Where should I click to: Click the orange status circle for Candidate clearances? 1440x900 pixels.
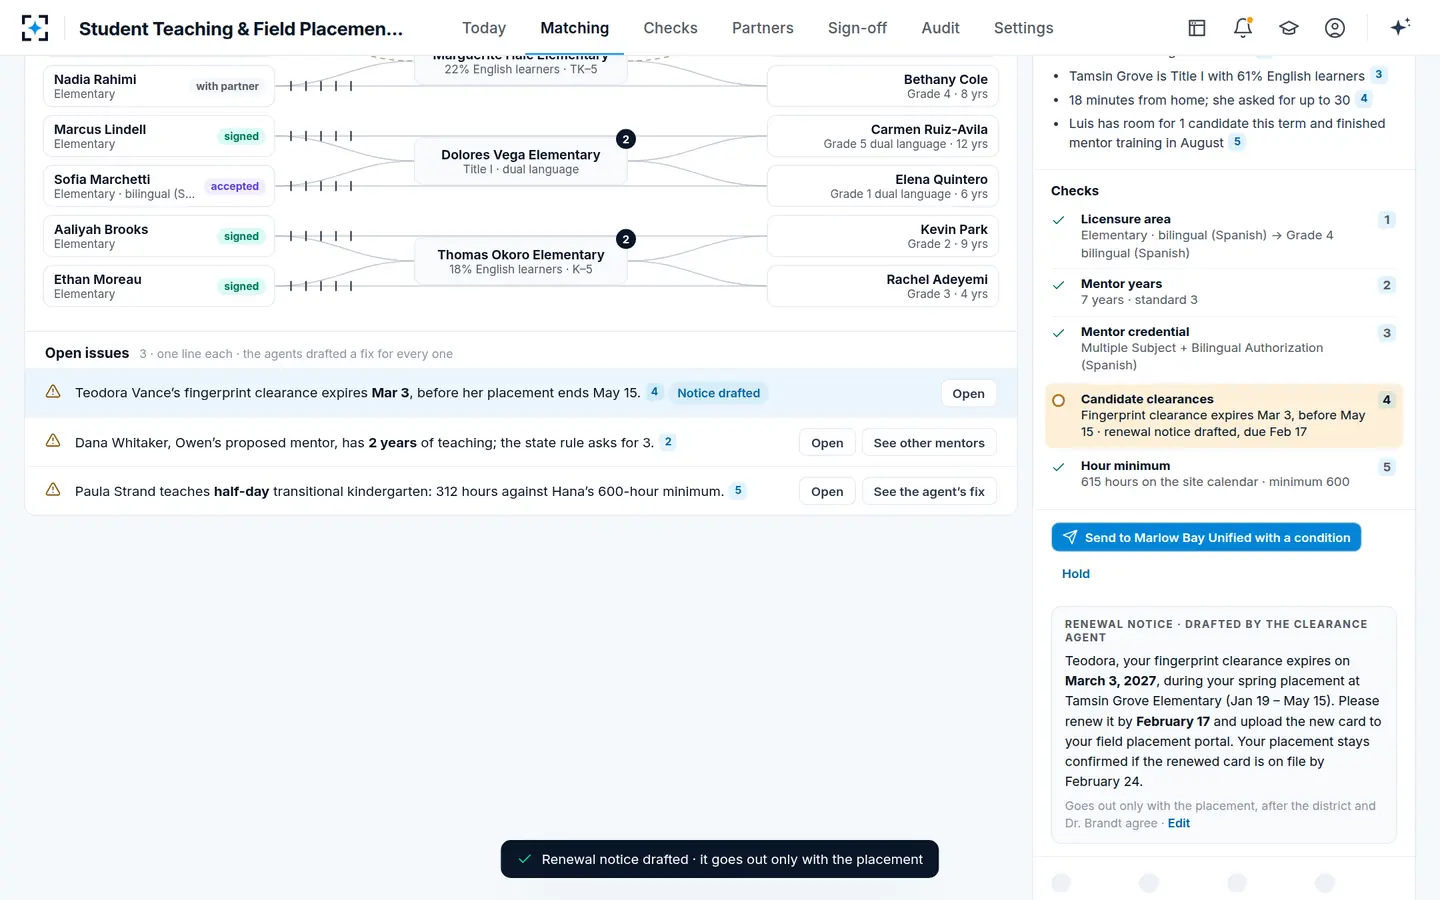1059,400
